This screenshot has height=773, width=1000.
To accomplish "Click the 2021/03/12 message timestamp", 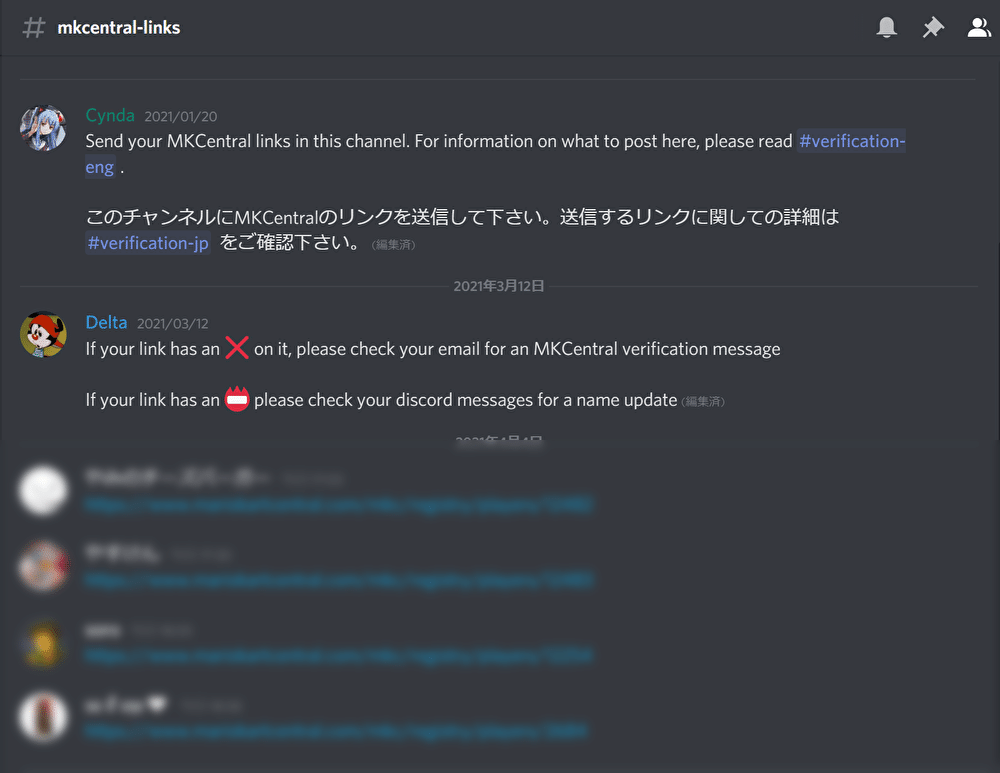I will 173,324.
